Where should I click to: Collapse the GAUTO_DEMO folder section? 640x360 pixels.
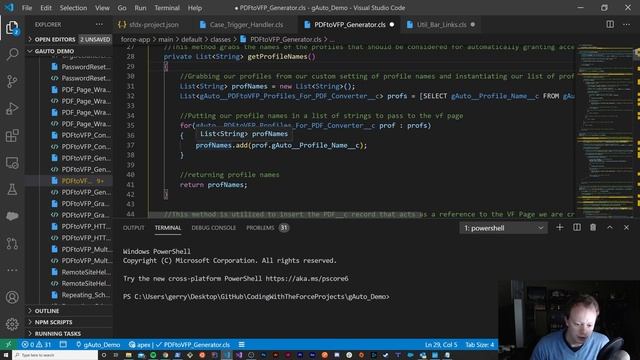[69, 51]
